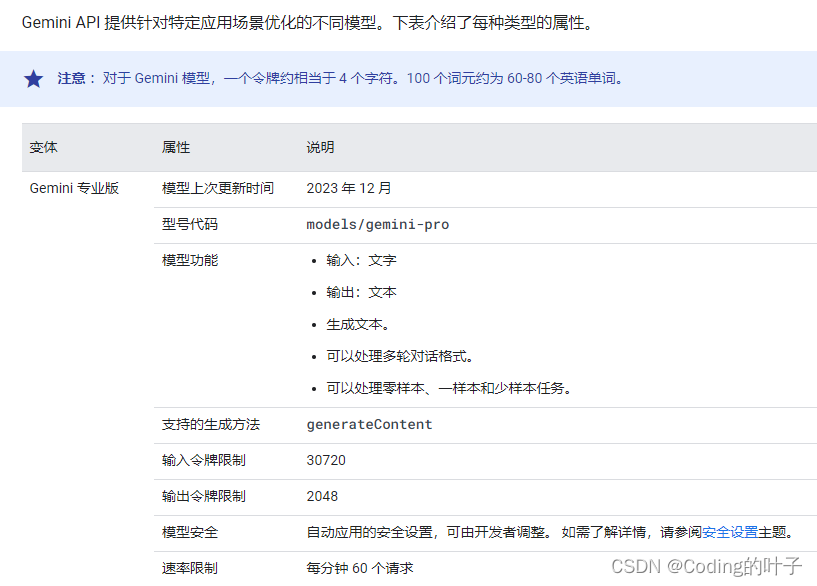Click the Gemini API intro paragraph

click(x=307, y=23)
